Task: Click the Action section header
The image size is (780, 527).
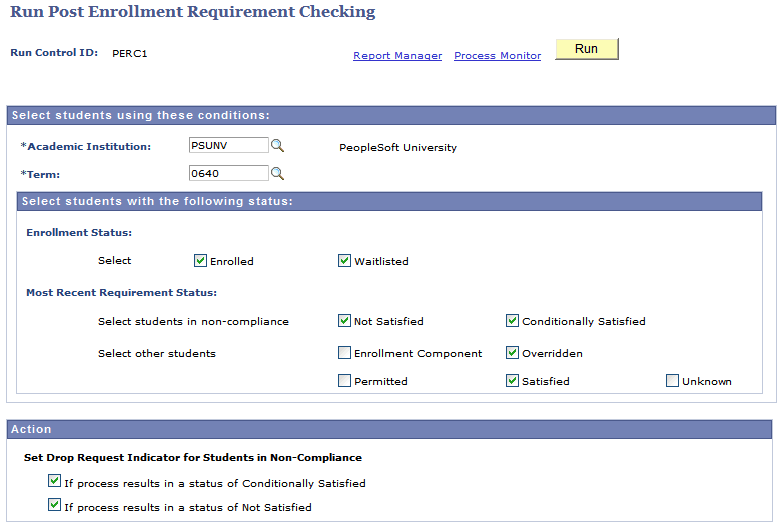Action: coord(390,429)
